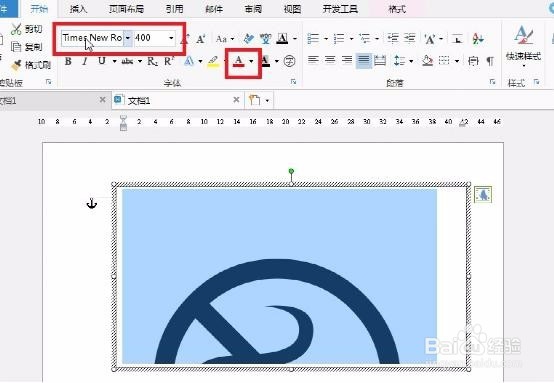The width and height of the screenshot is (554, 383).
Task: Show or hide paragraph marks
Action: (x=490, y=61)
